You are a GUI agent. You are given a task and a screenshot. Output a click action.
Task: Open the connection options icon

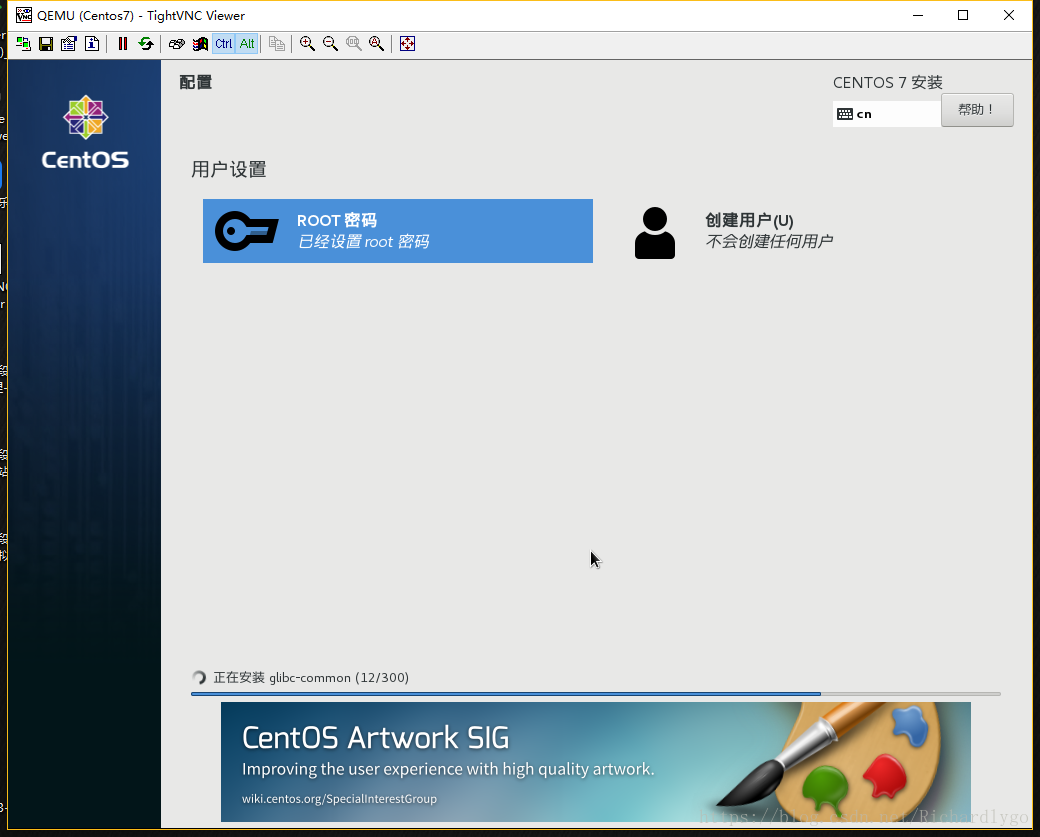pos(69,44)
